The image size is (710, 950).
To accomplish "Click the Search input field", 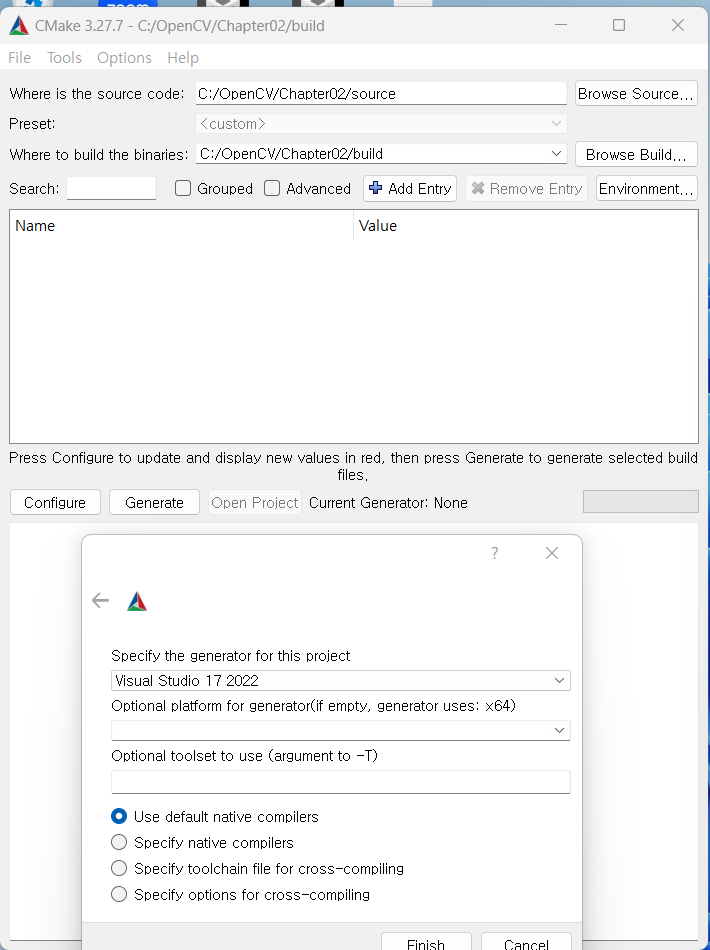I will 111,188.
